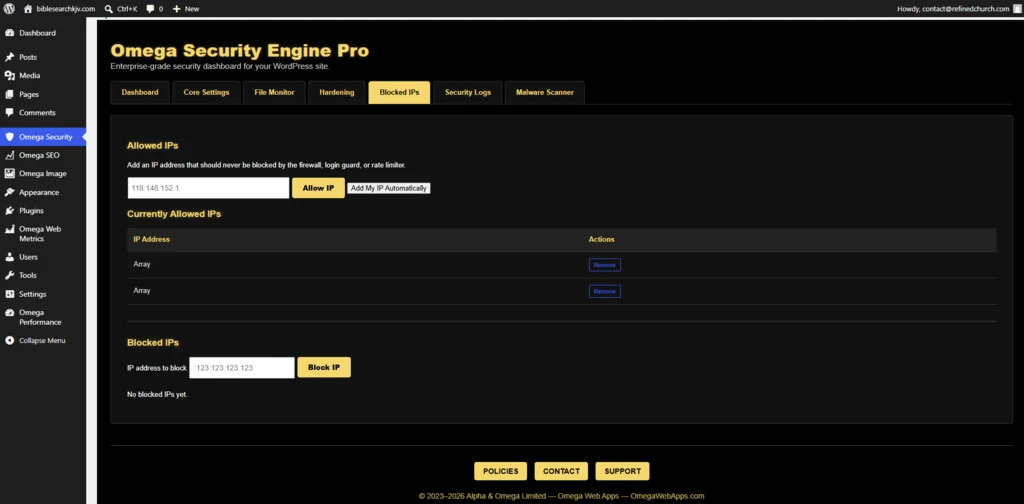Open Posts in the sidebar menu
This screenshot has width=1024, height=504.
pos(28,57)
